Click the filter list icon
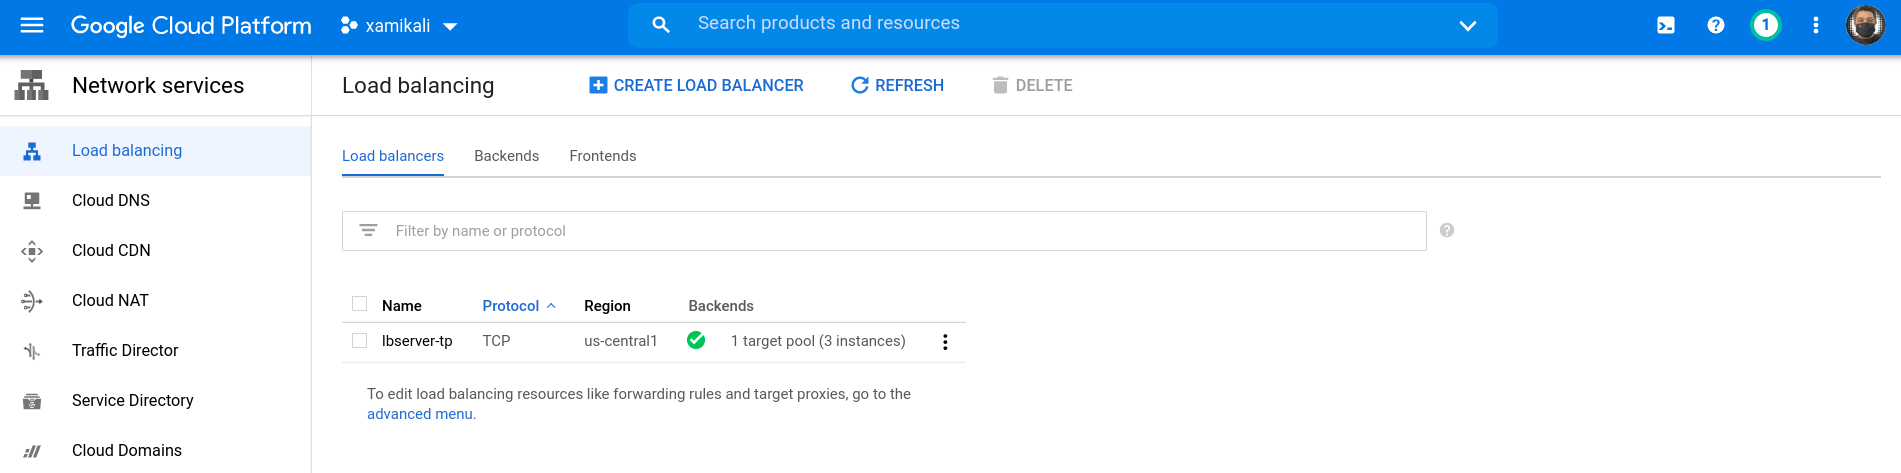The width and height of the screenshot is (1901, 473). [368, 230]
